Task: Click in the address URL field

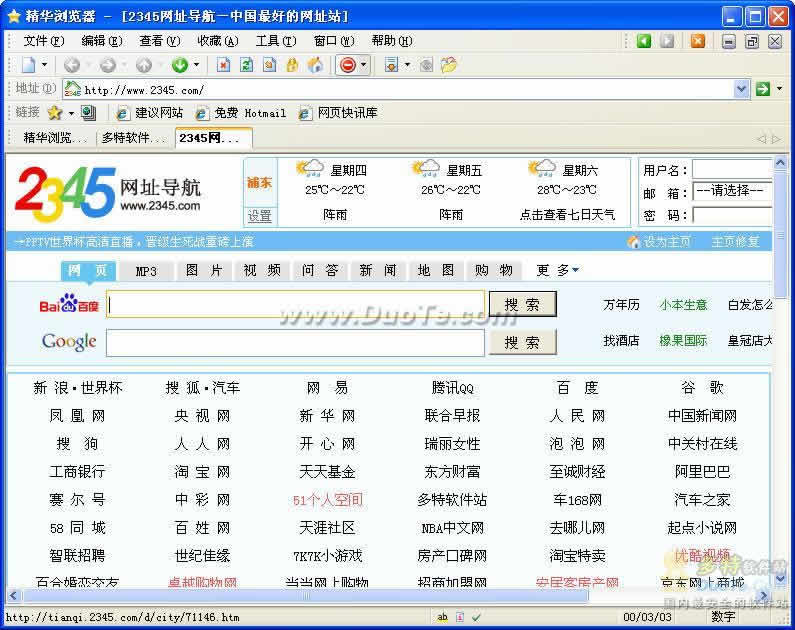Action: (398, 90)
